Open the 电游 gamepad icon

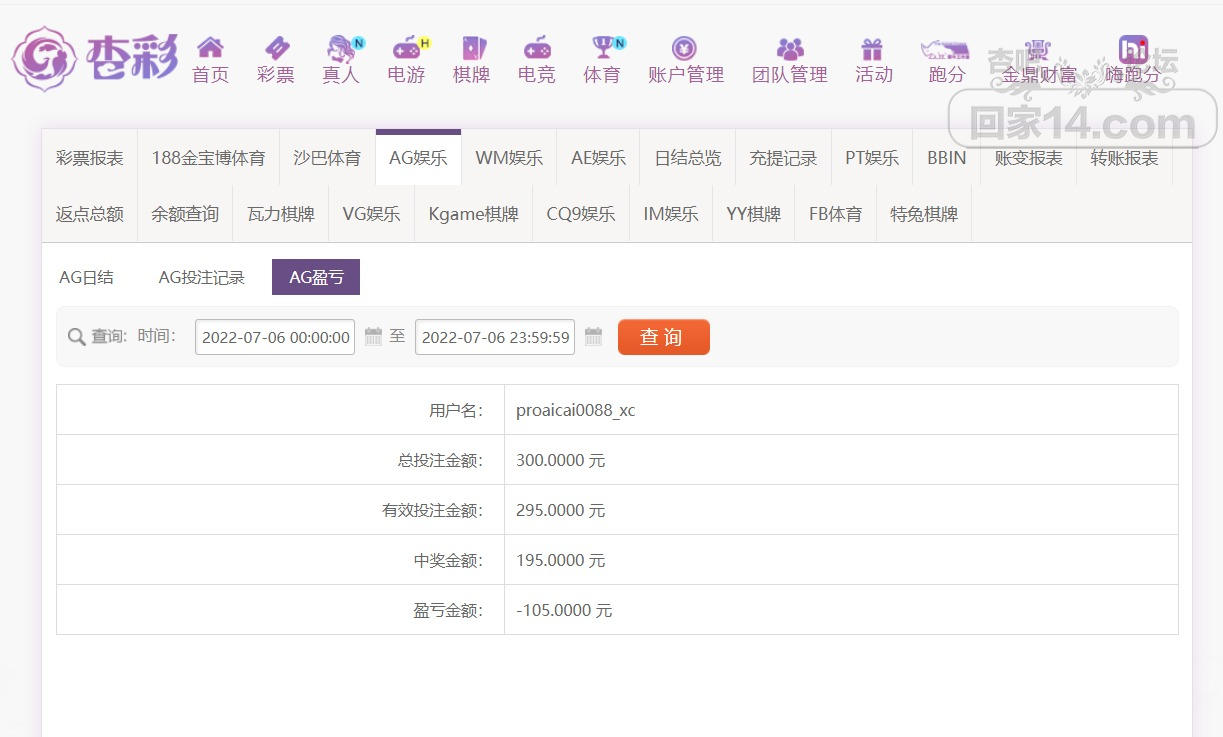(406, 48)
